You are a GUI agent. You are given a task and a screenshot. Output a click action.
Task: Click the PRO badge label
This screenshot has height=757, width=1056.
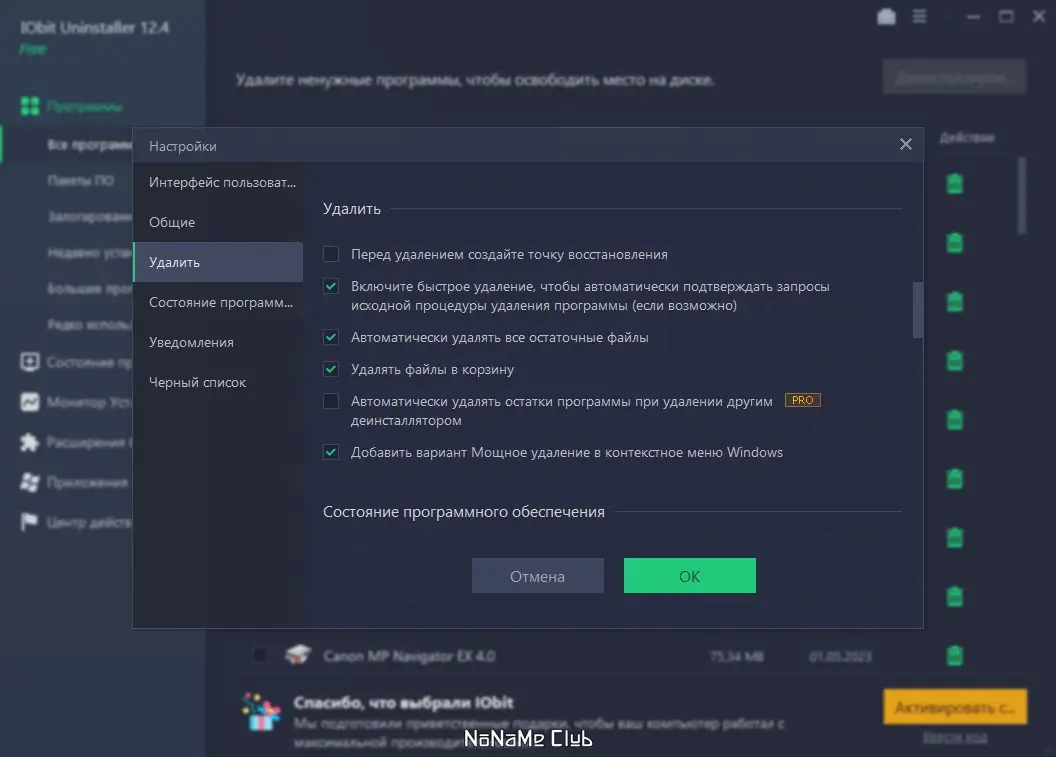[803, 400]
